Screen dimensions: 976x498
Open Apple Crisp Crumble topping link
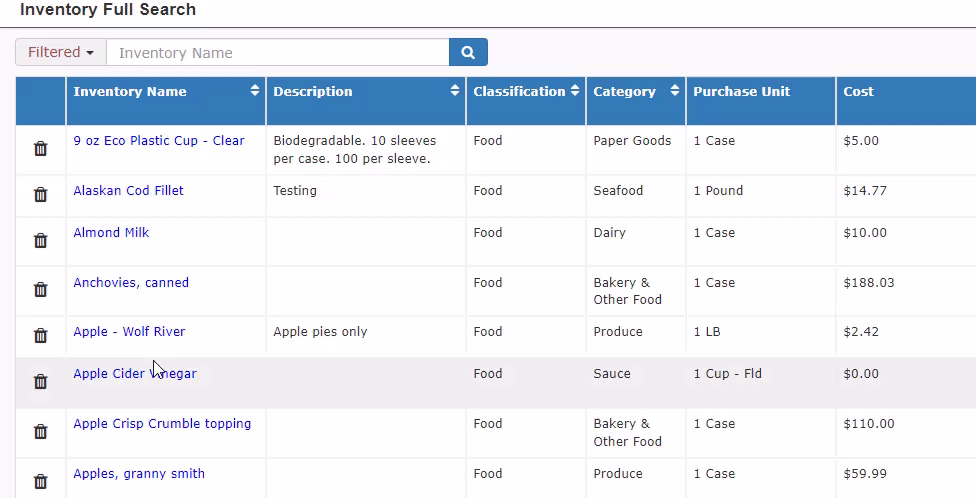click(162, 424)
